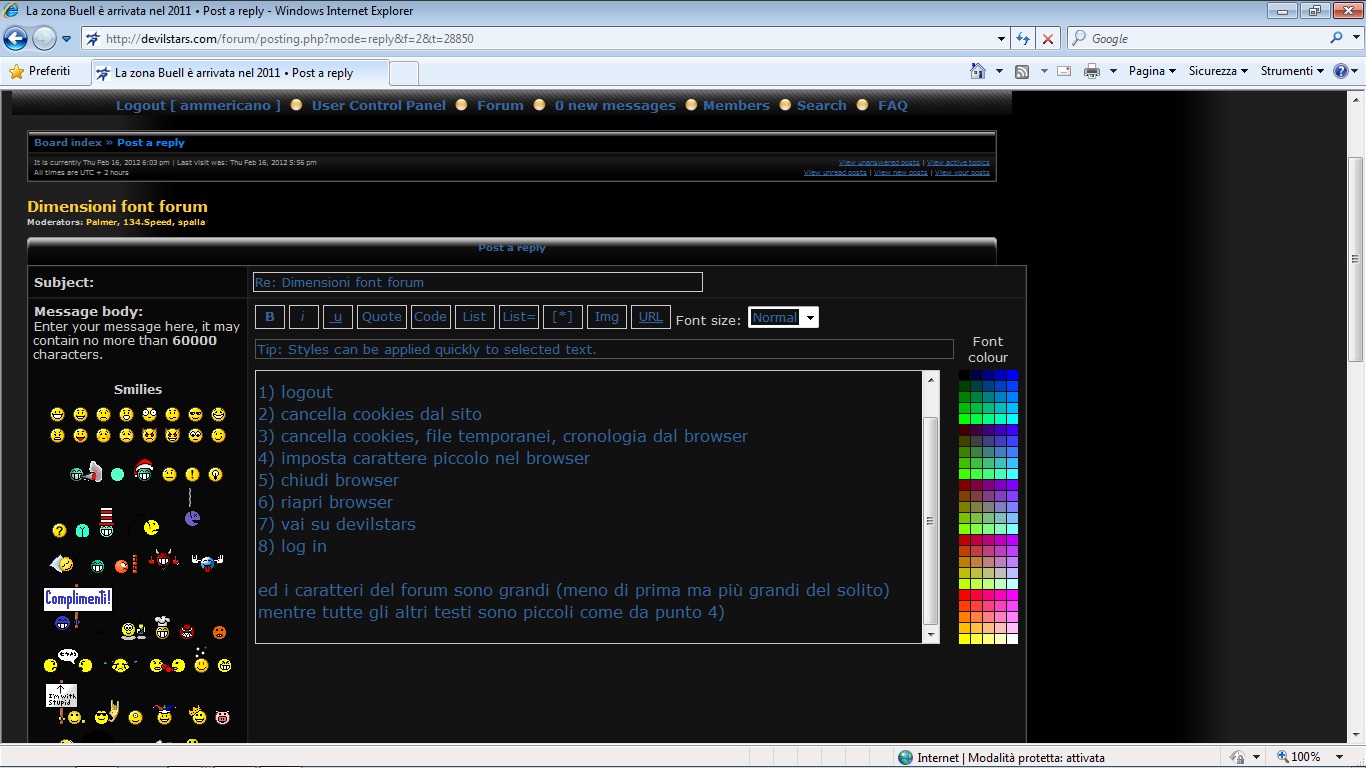Open the Font size dropdown
The image size is (1366, 768).
pos(810,318)
